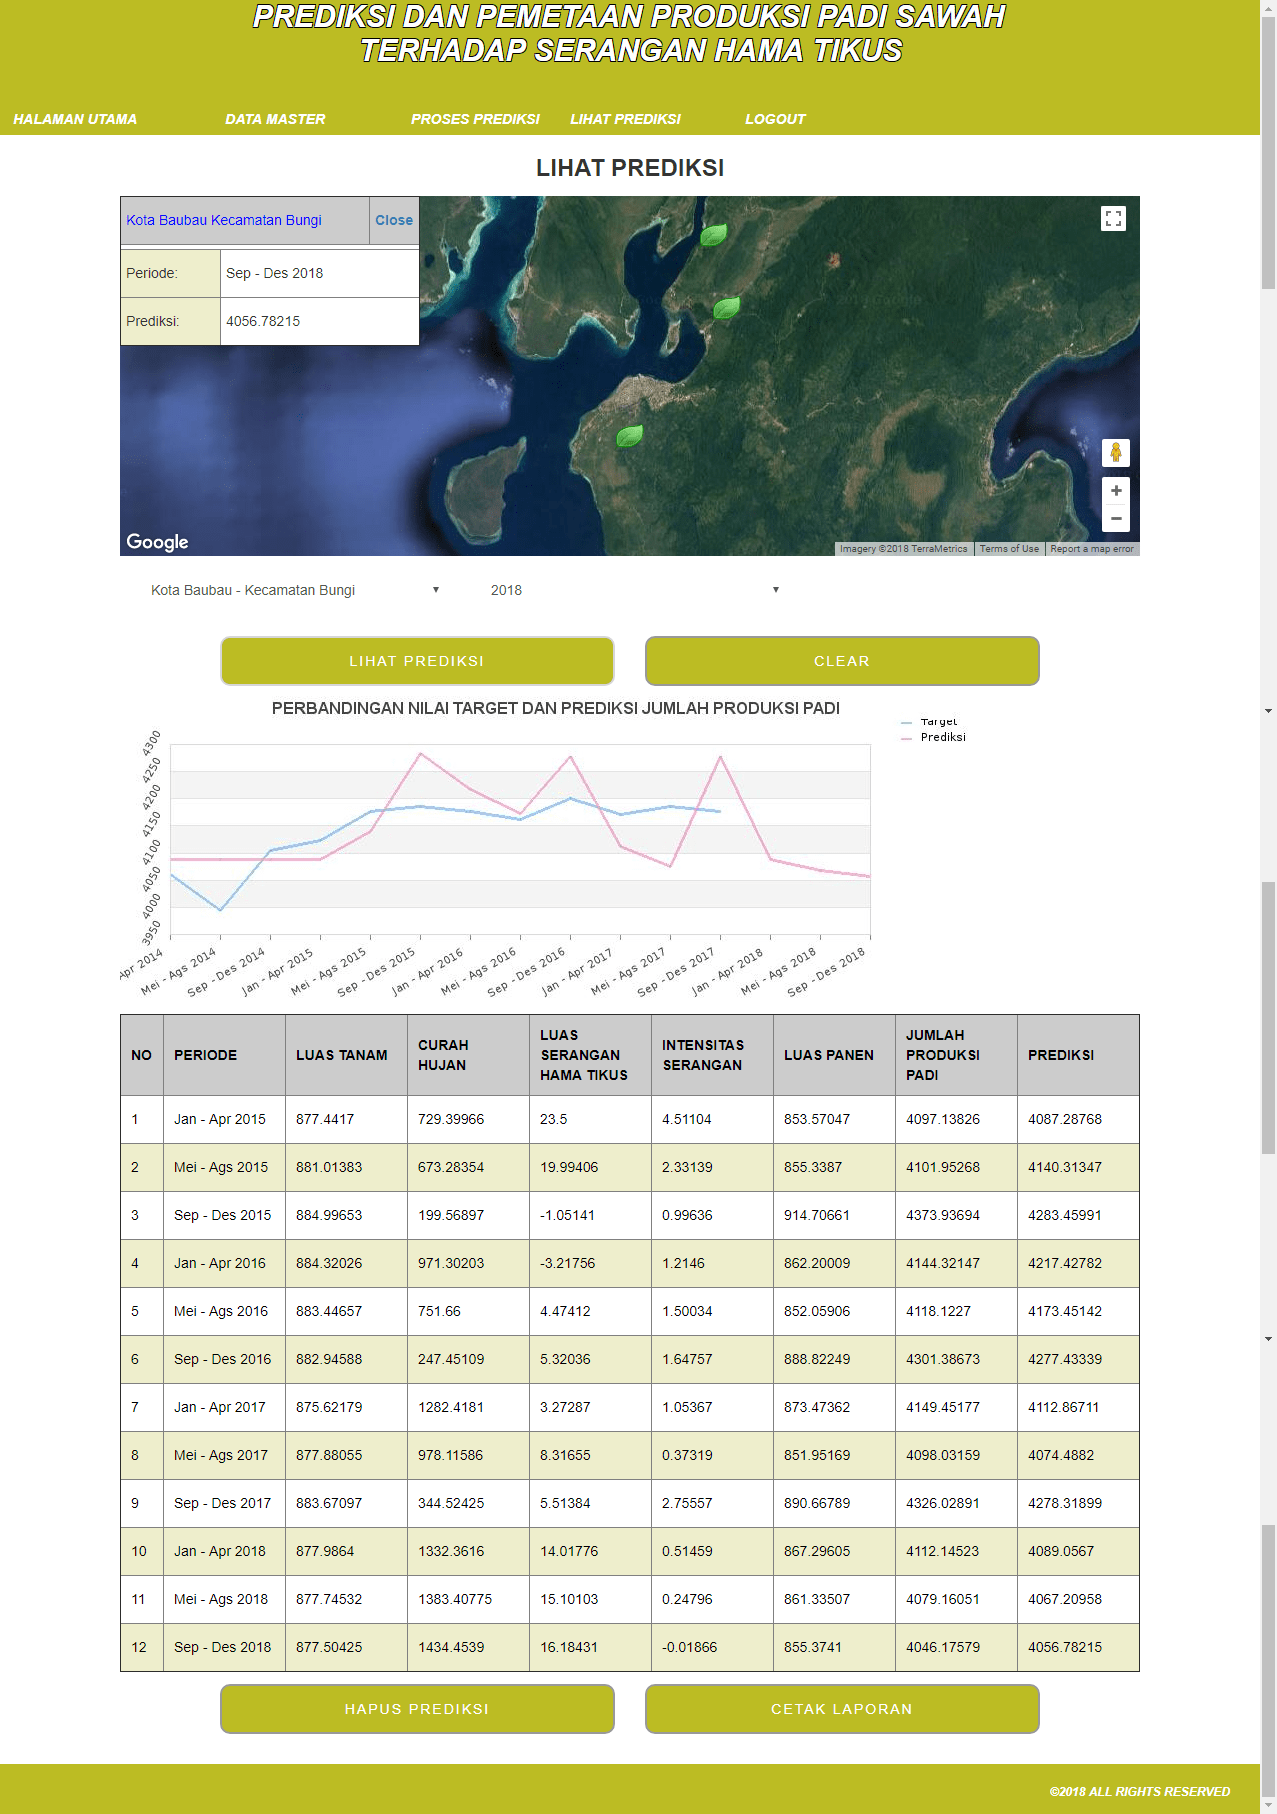Open the 2018 year dropdown

[x=634, y=590]
